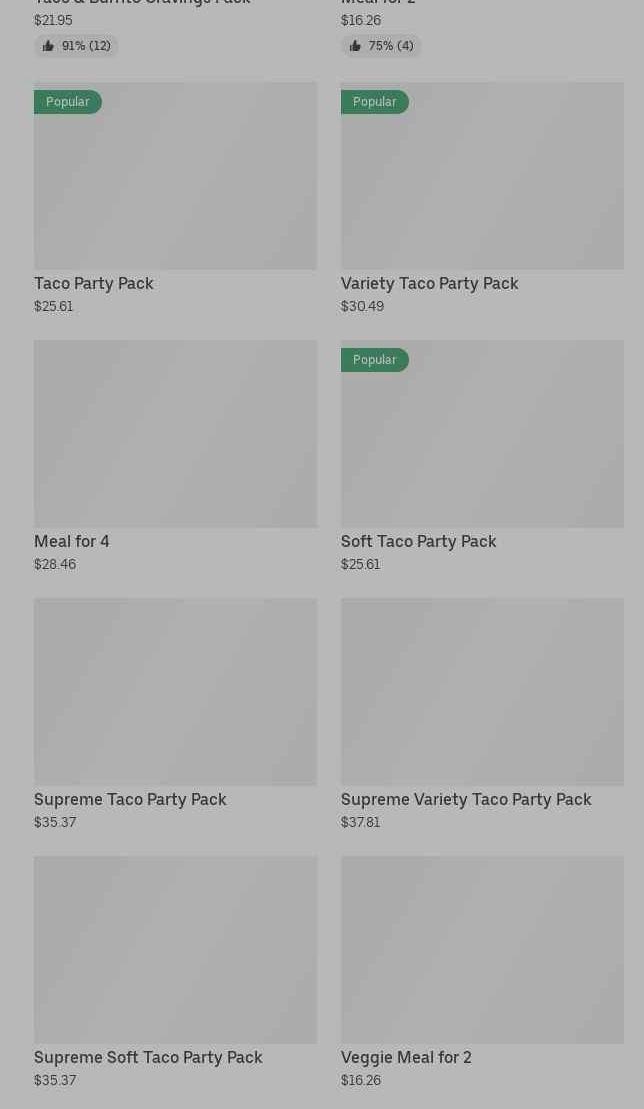Click the Variety Taco Party Pack title

(x=430, y=284)
